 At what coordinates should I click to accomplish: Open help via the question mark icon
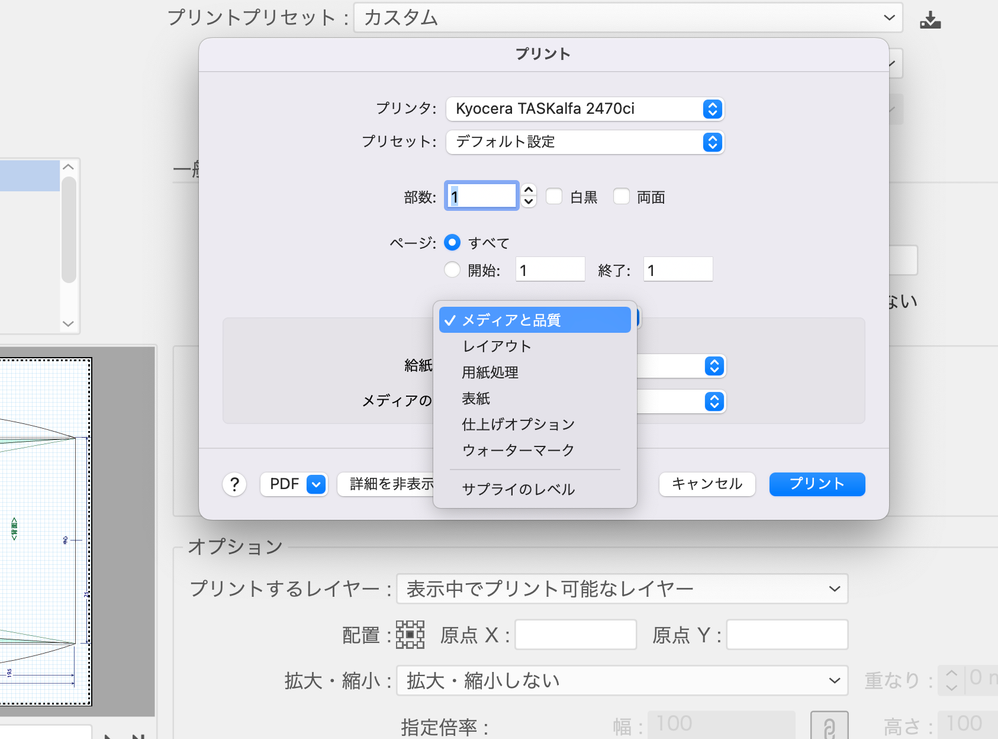pos(234,484)
